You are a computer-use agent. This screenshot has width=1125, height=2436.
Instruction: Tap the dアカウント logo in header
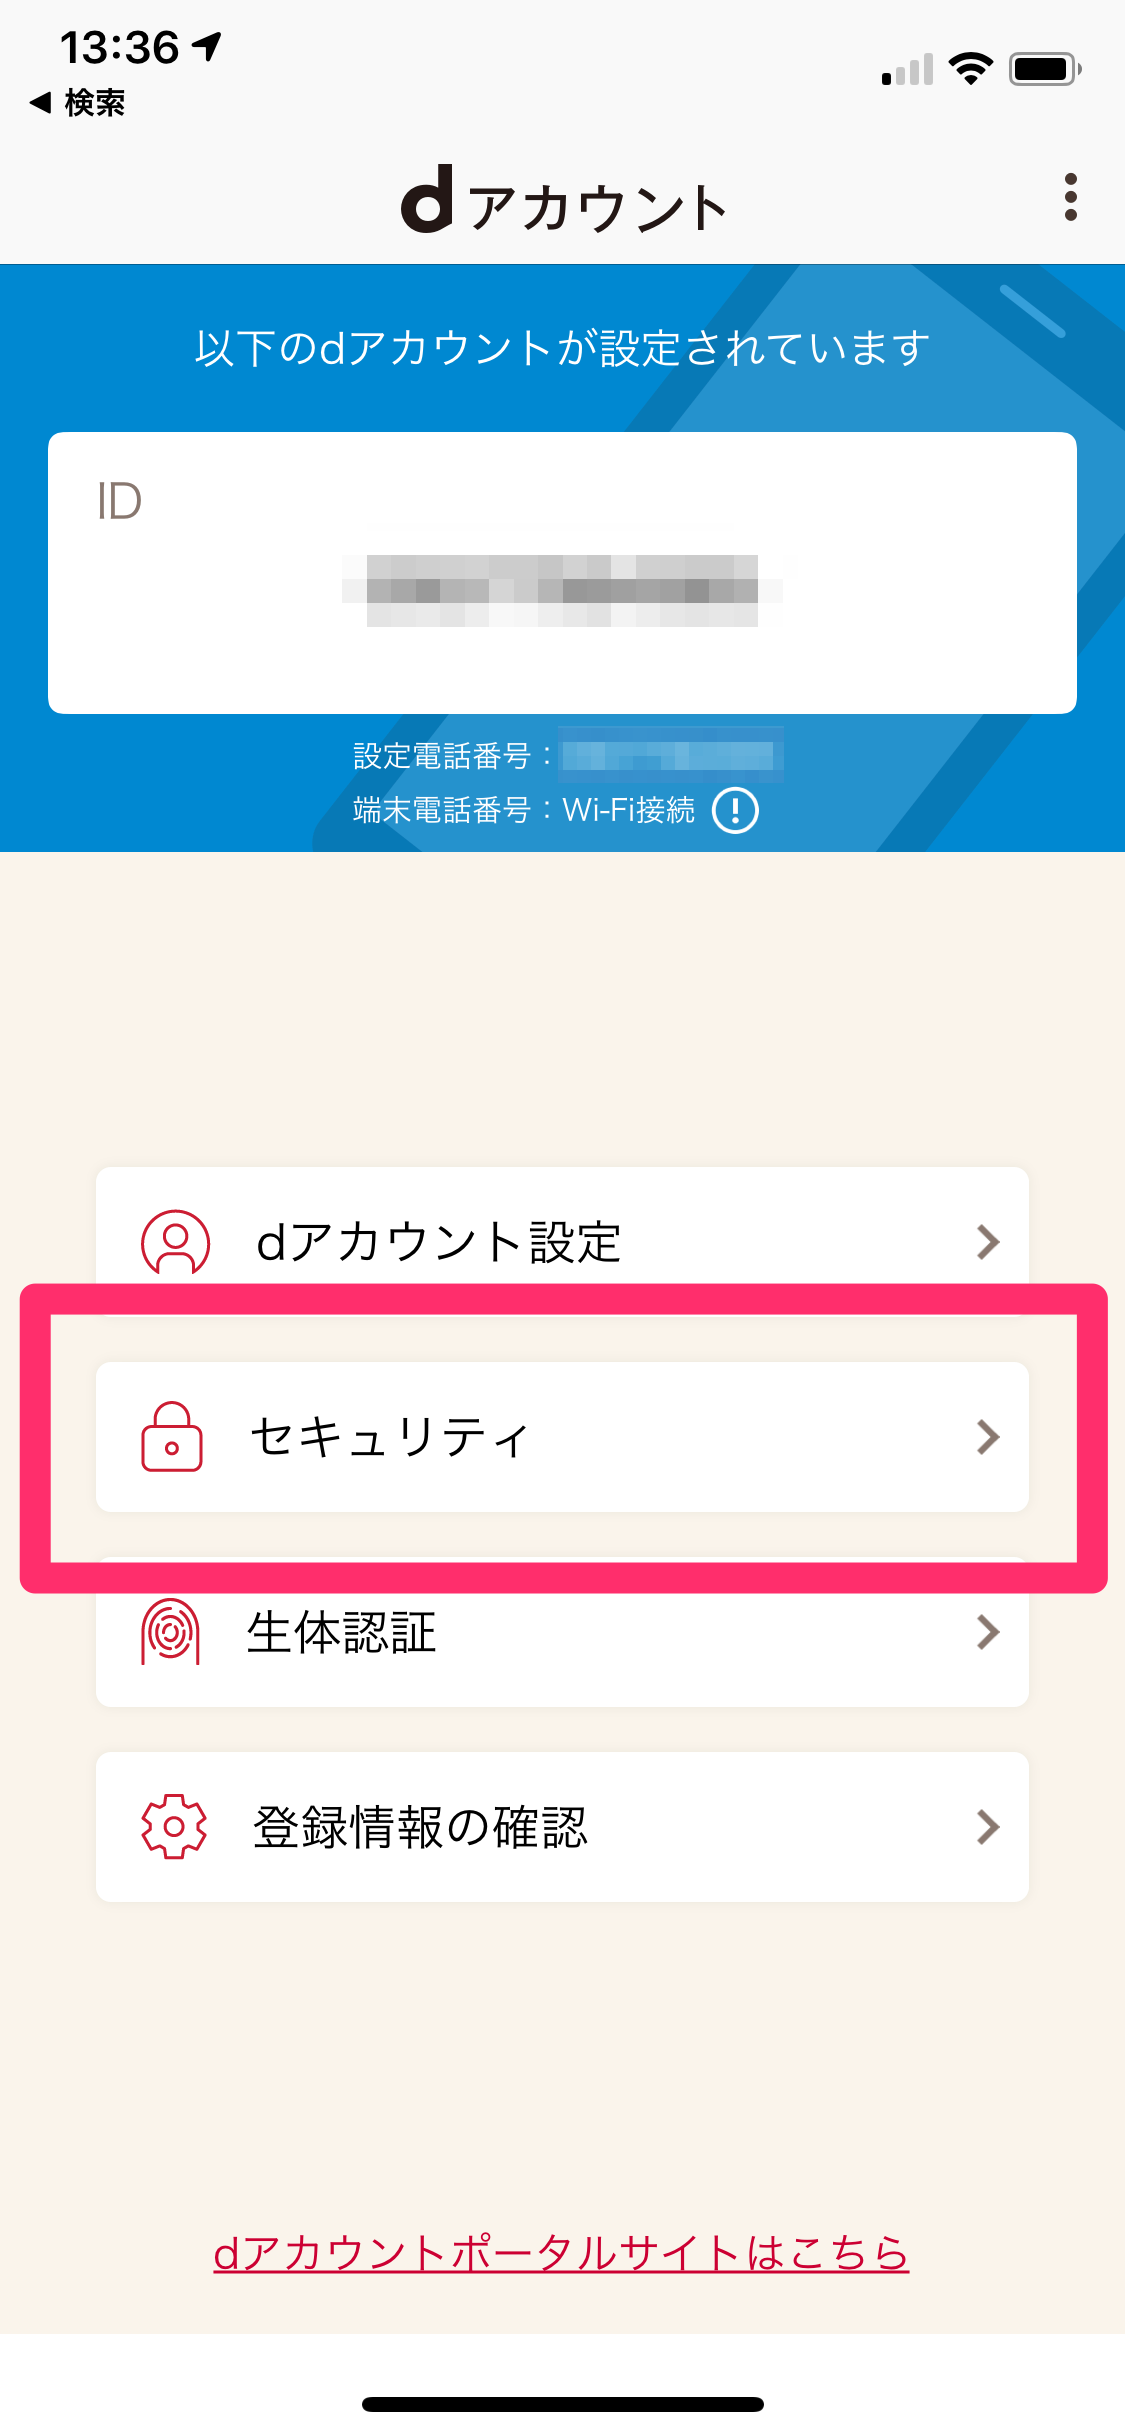563,202
